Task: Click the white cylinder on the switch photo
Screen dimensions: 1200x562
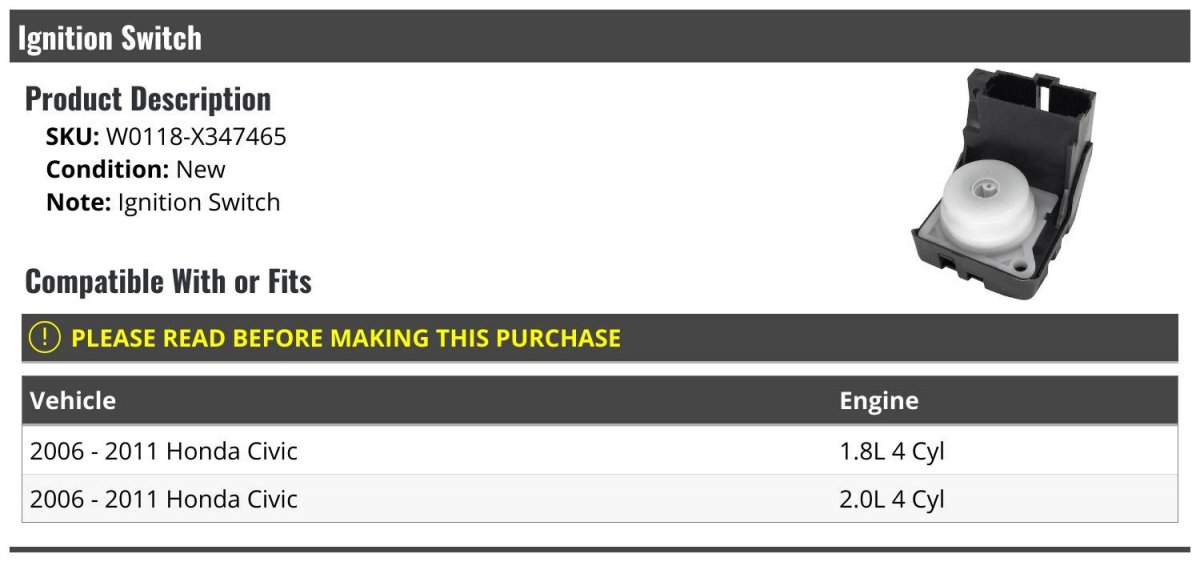Action: (x=988, y=203)
